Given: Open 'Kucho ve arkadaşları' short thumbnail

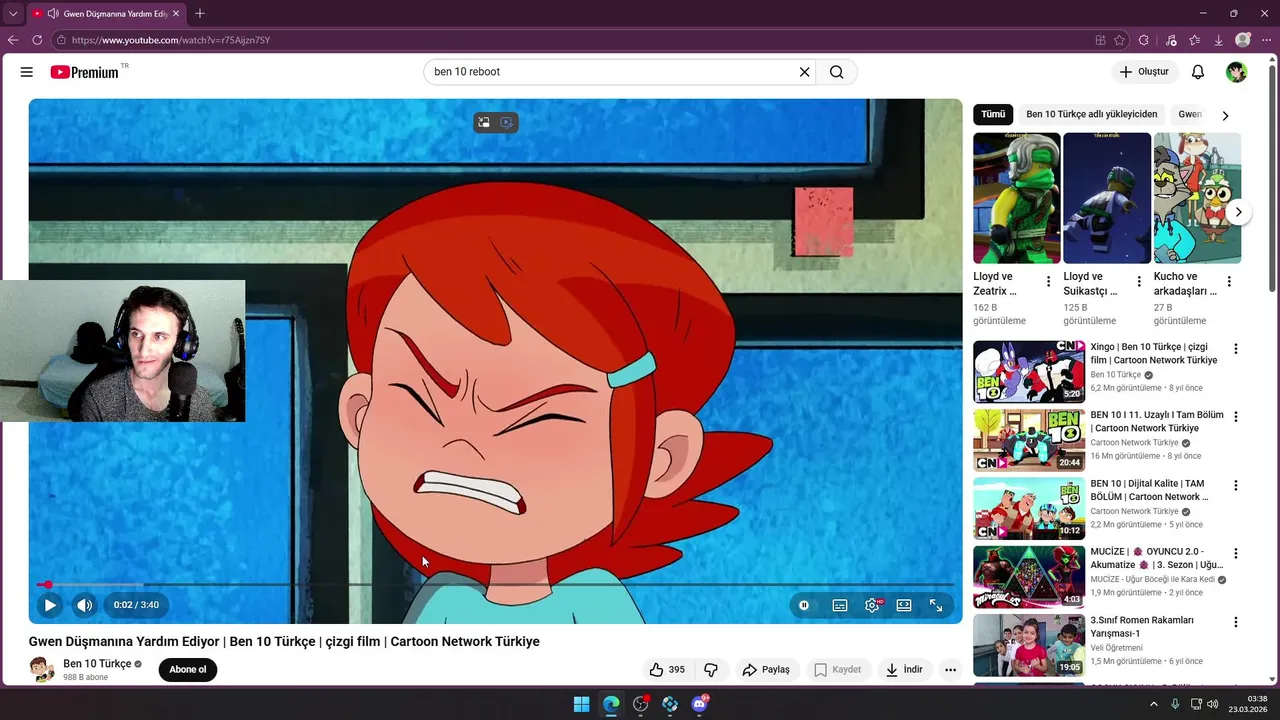Looking at the screenshot, I should click(x=1197, y=198).
